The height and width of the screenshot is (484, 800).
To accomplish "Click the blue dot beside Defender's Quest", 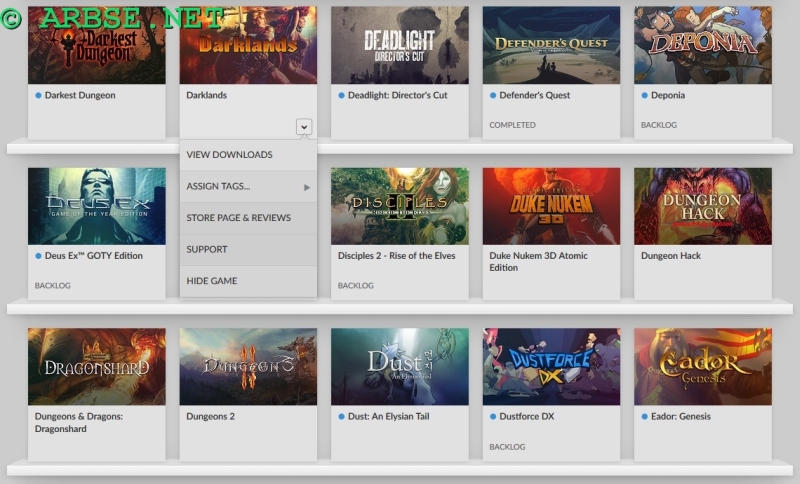I will click(493, 95).
